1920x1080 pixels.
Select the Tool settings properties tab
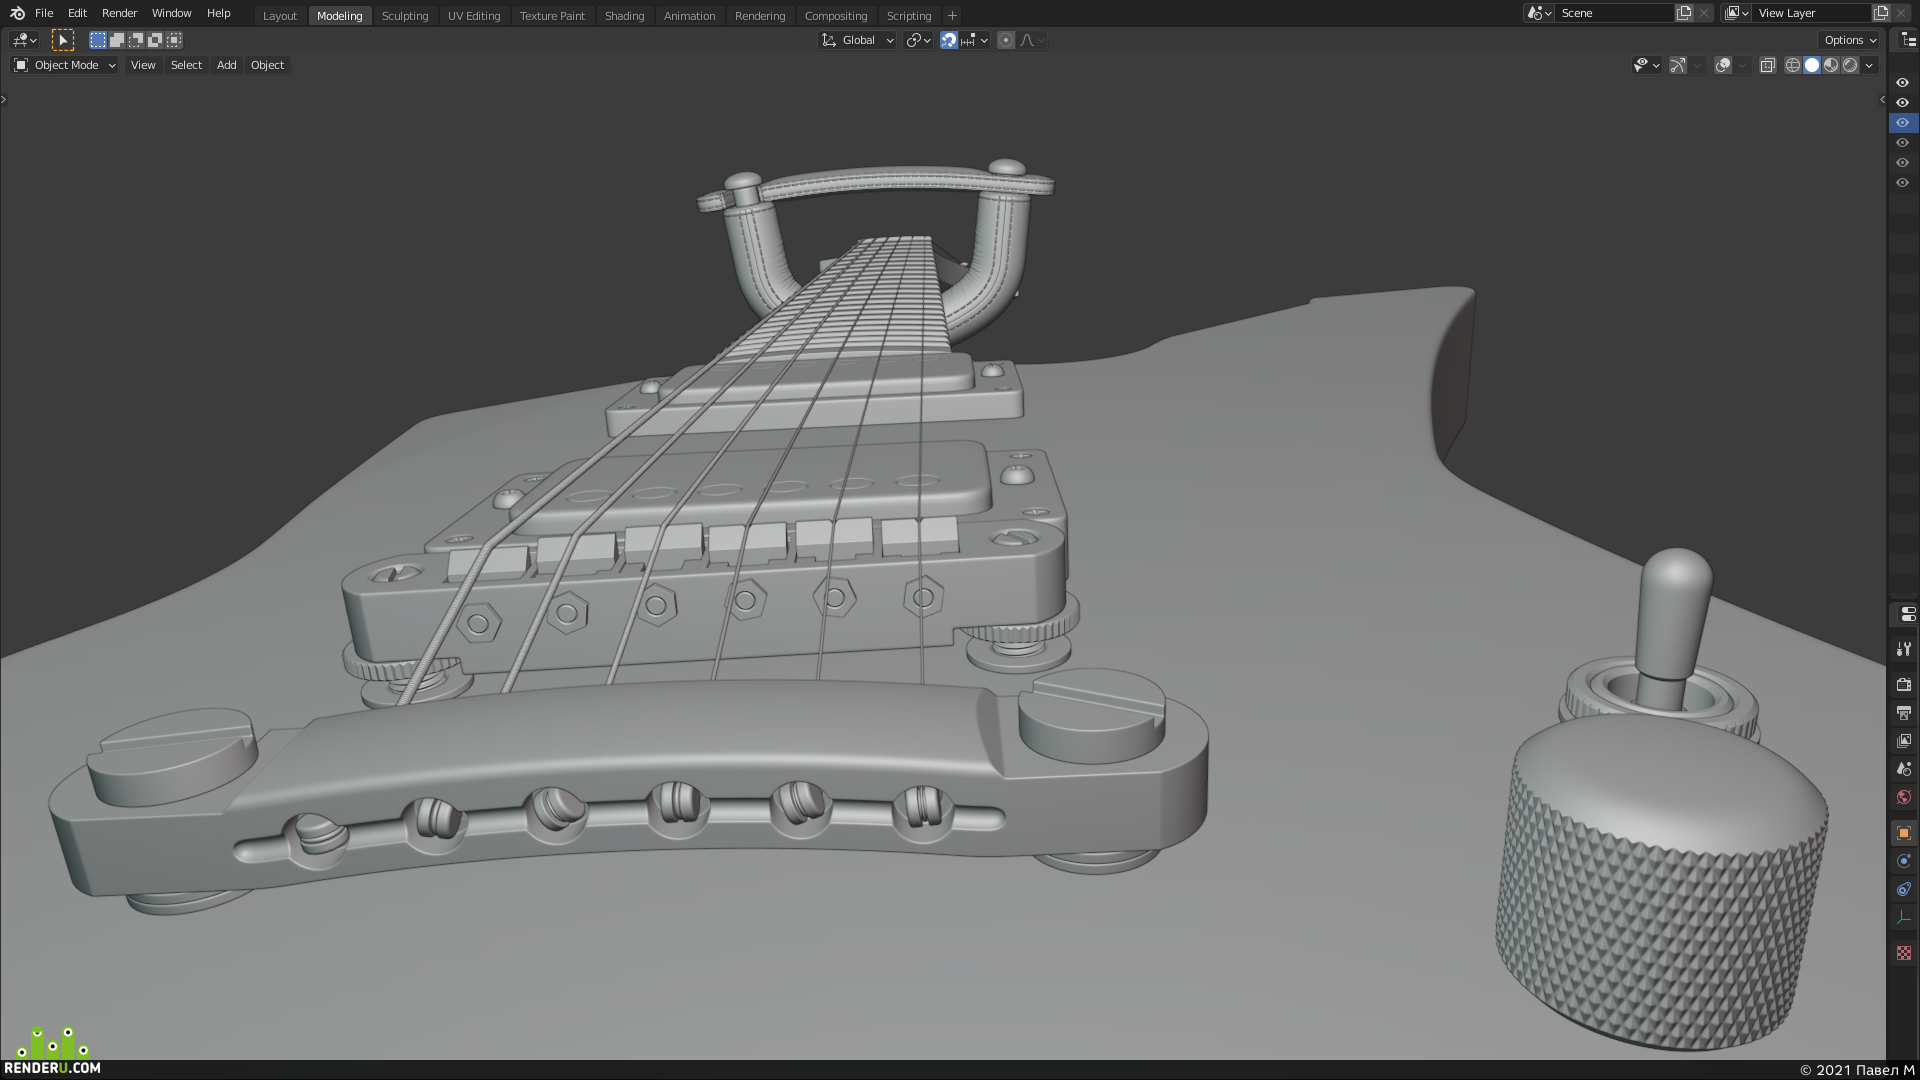click(1904, 649)
